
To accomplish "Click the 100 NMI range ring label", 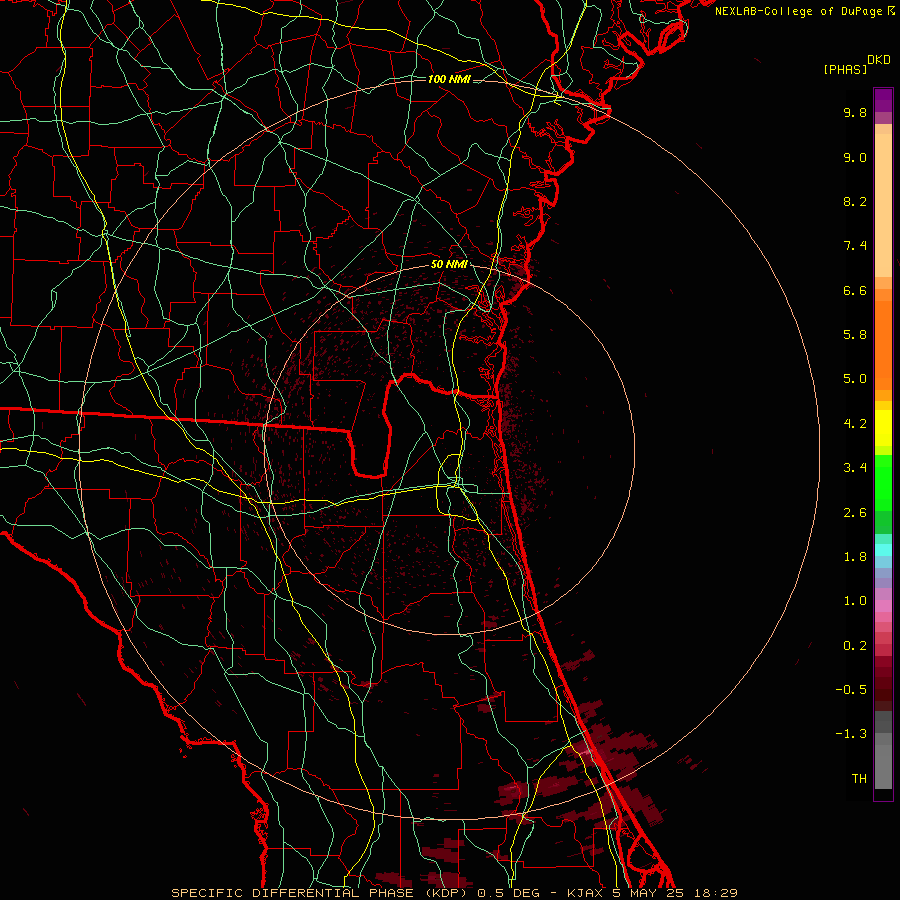I will point(449,79).
